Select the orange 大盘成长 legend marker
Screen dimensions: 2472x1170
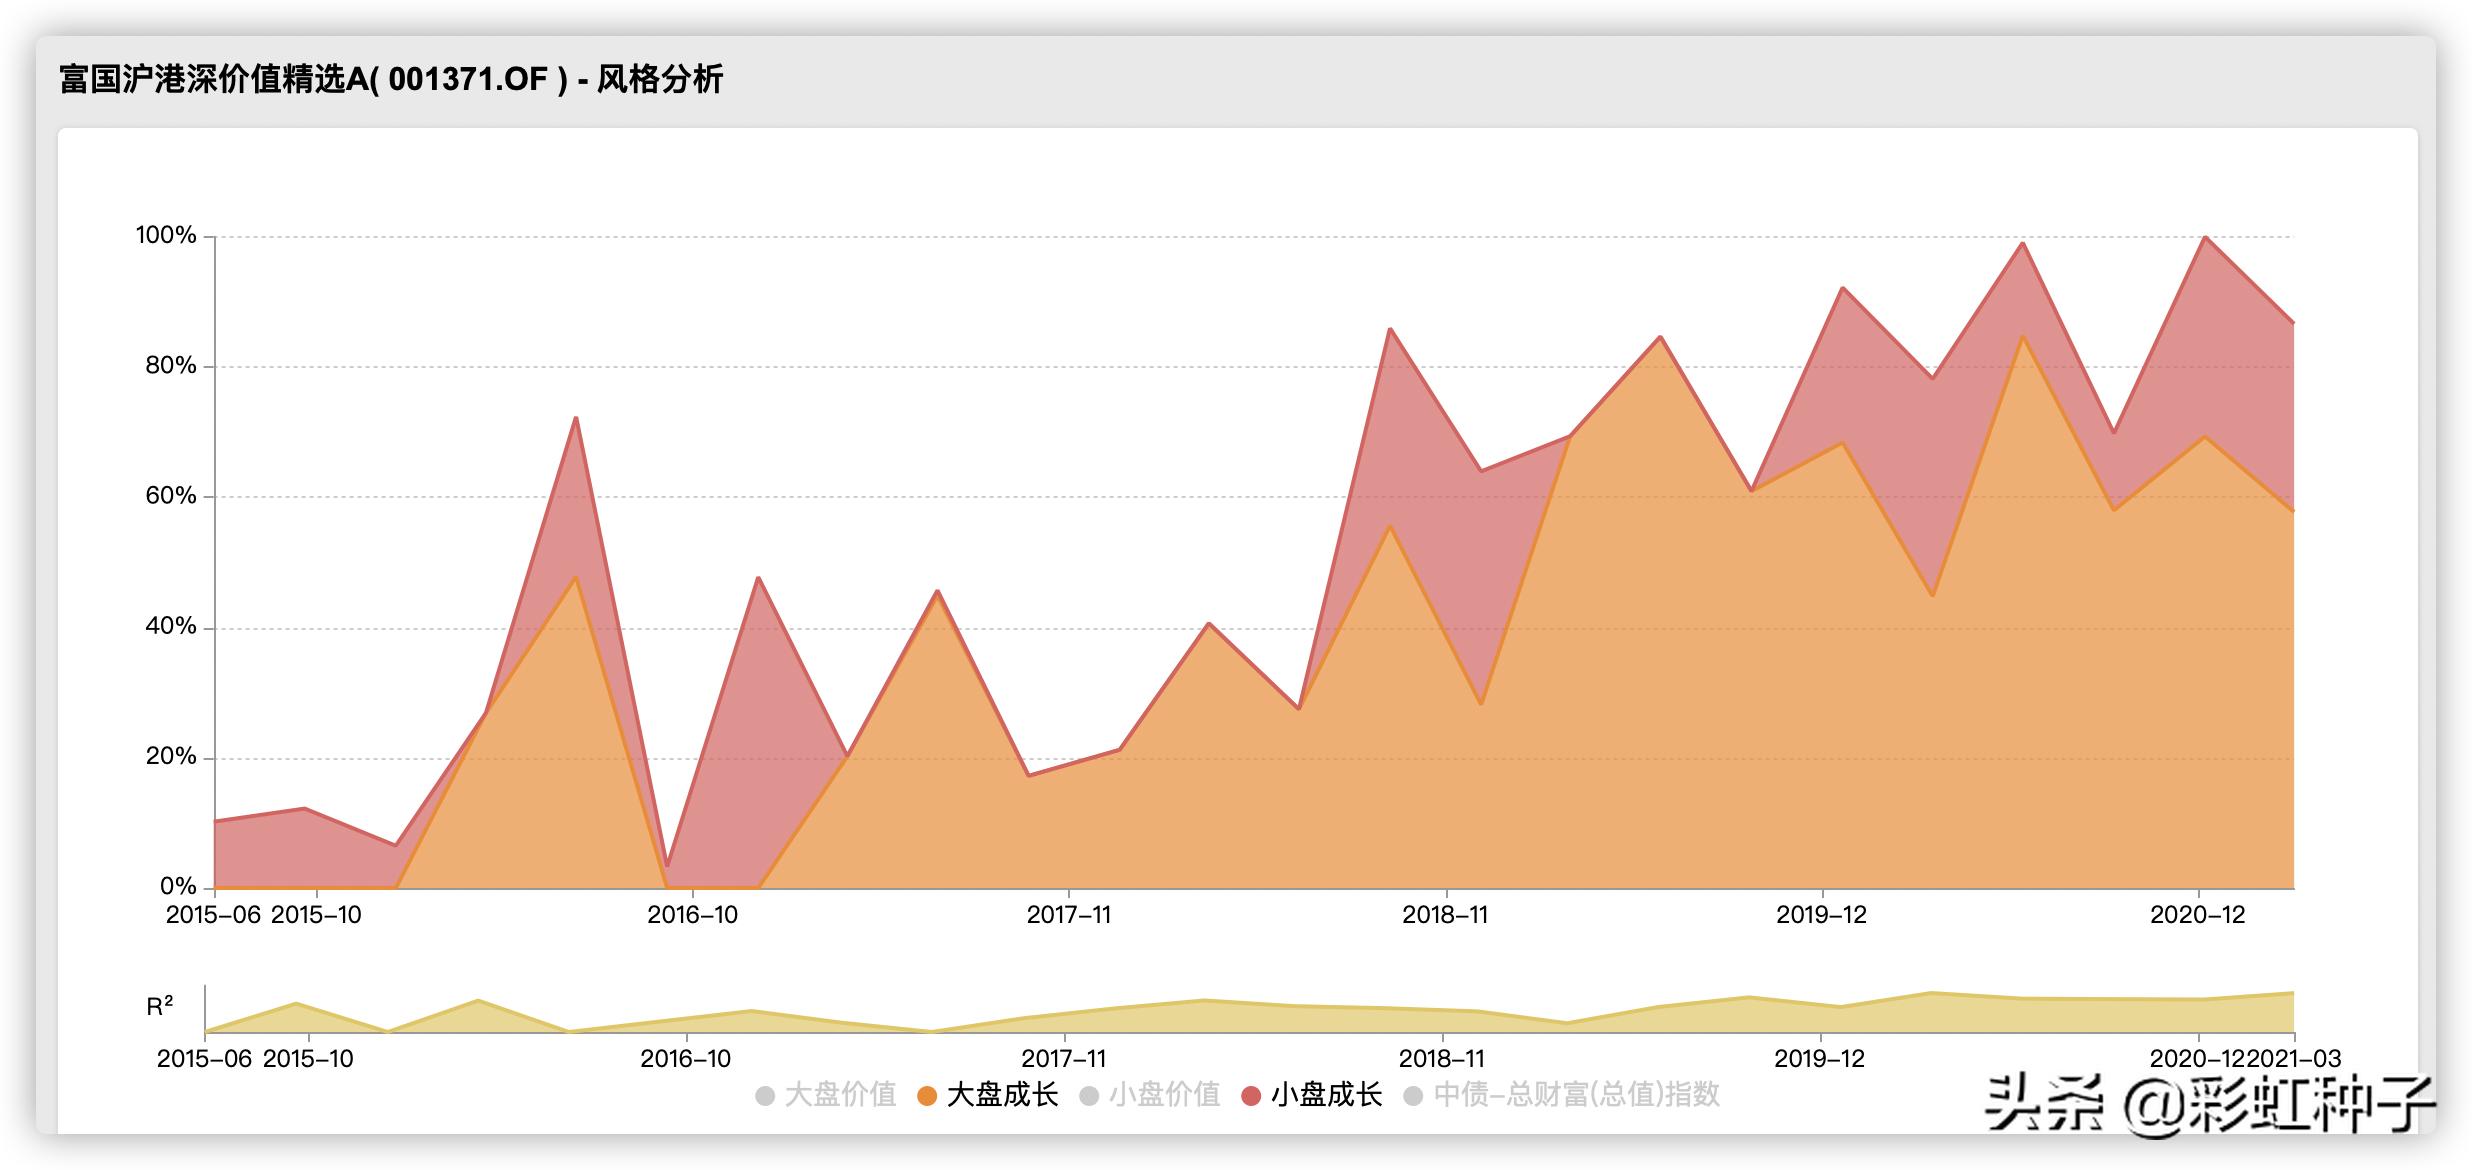point(927,1095)
